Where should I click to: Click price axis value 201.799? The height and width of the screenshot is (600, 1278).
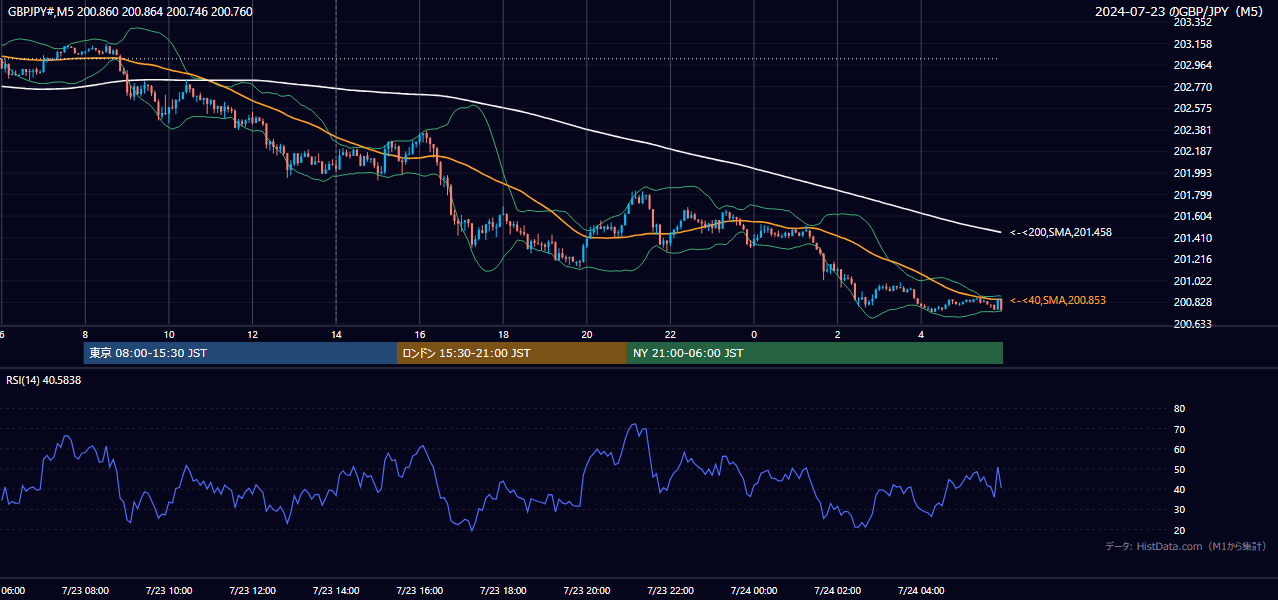coord(1192,195)
